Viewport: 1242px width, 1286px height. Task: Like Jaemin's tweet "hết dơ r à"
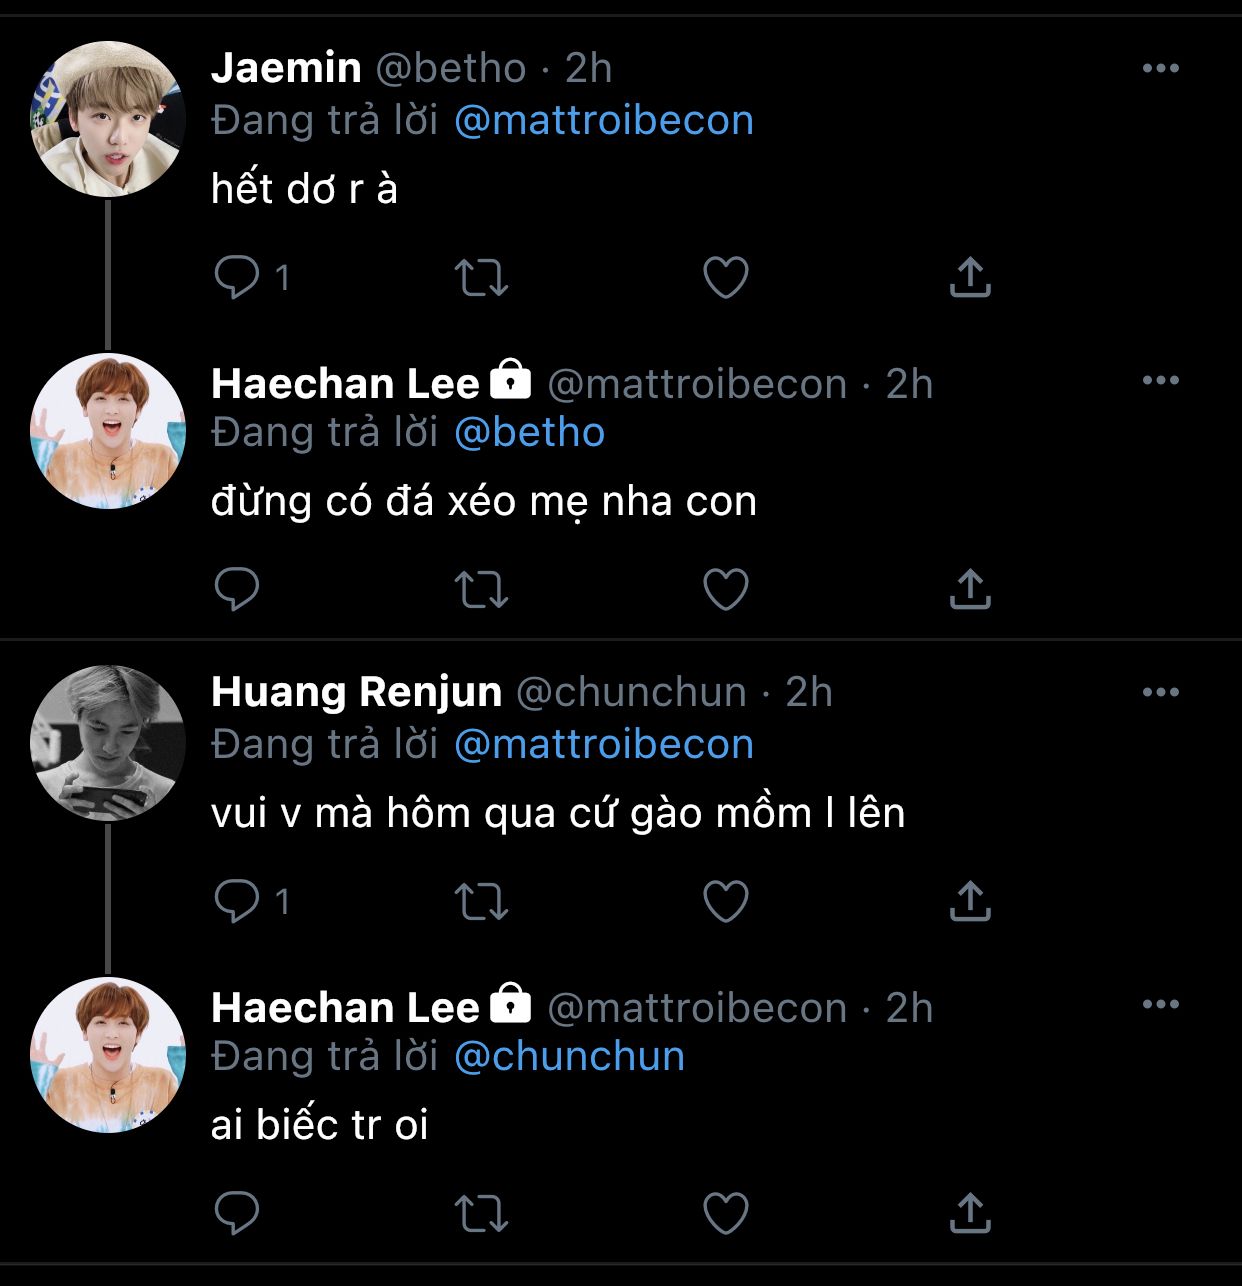coord(726,277)
